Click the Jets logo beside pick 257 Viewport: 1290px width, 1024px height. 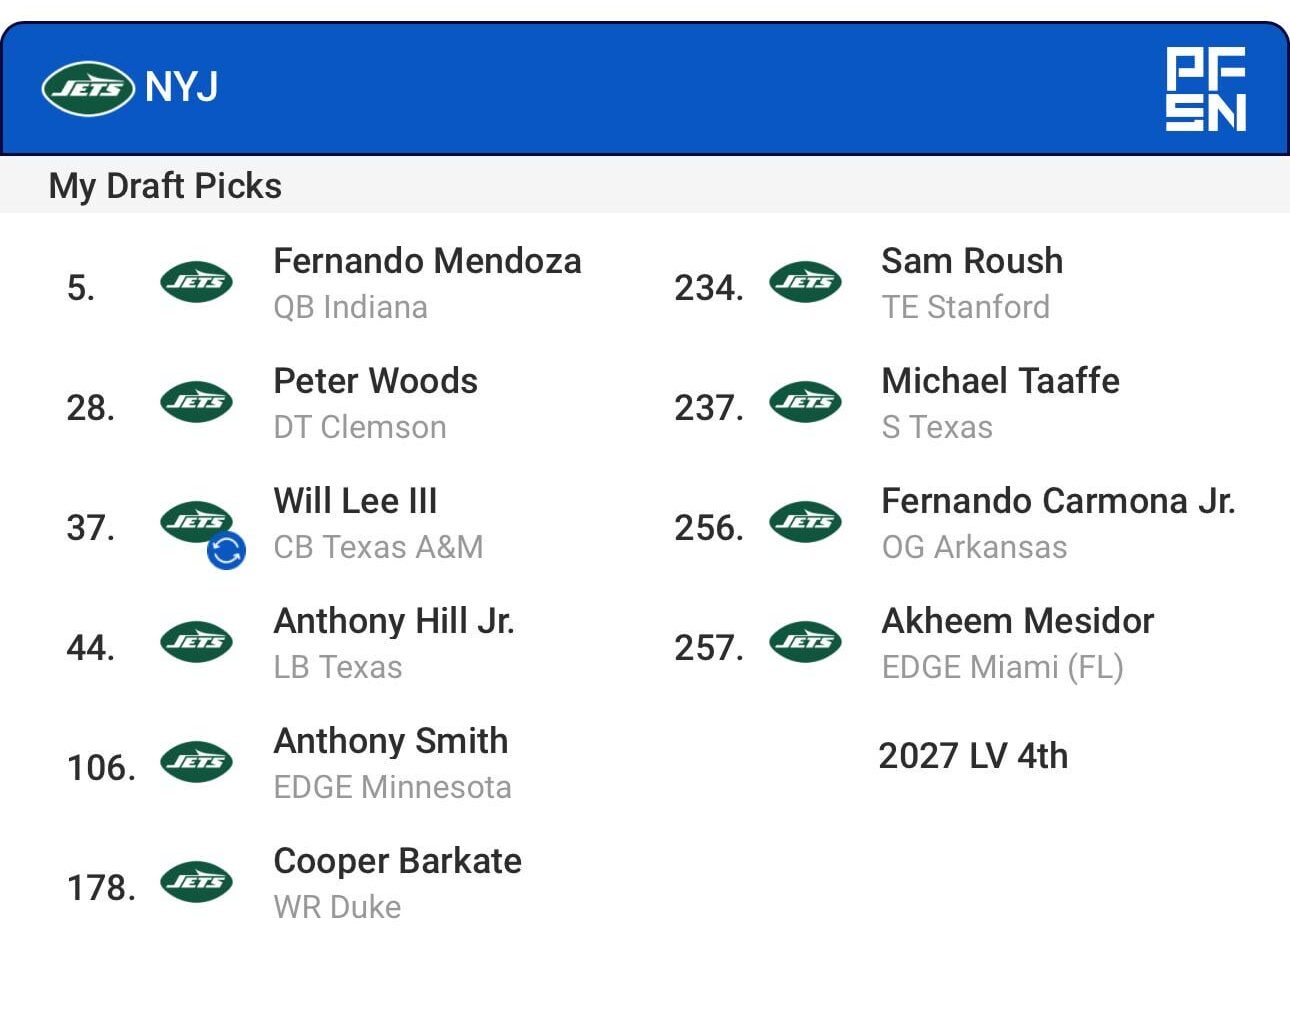[x=805, y=642]
